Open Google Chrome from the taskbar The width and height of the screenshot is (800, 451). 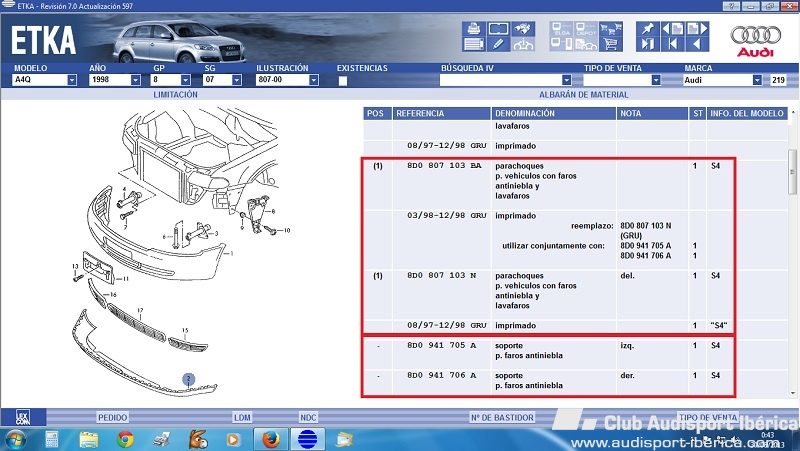tap(125, 439)
